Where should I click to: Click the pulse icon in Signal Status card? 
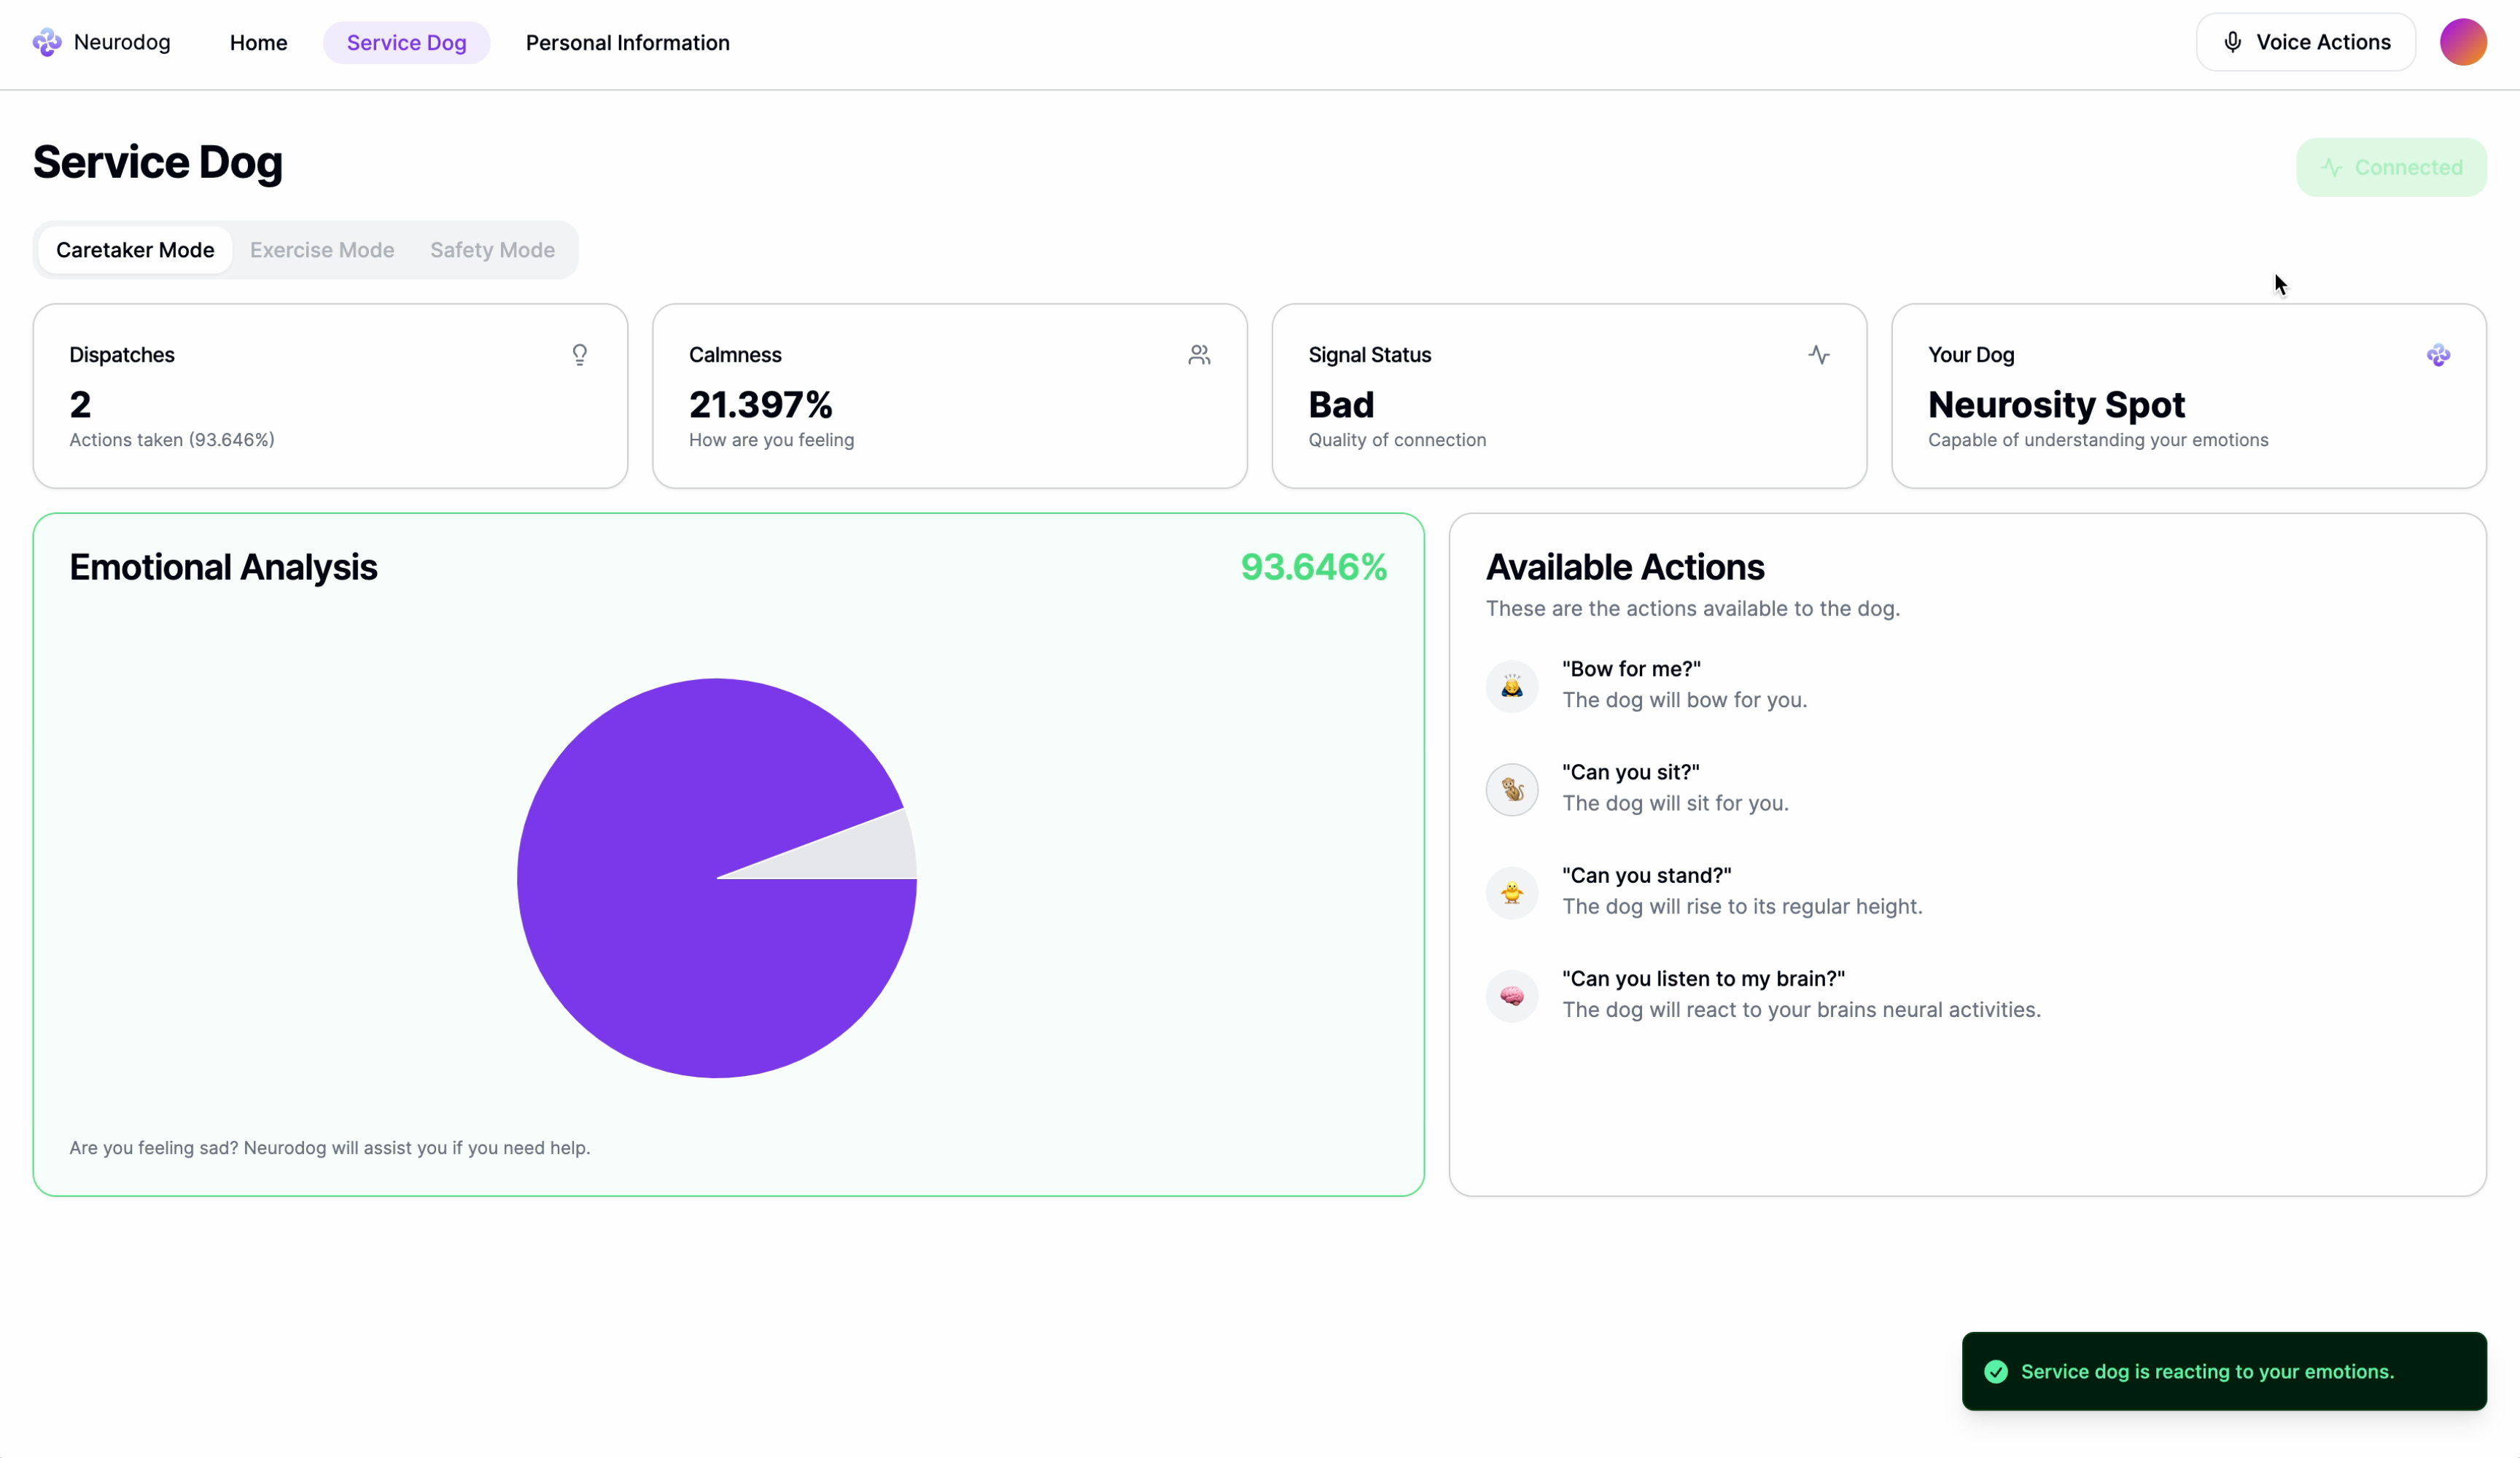click(x=1818, y=355)
